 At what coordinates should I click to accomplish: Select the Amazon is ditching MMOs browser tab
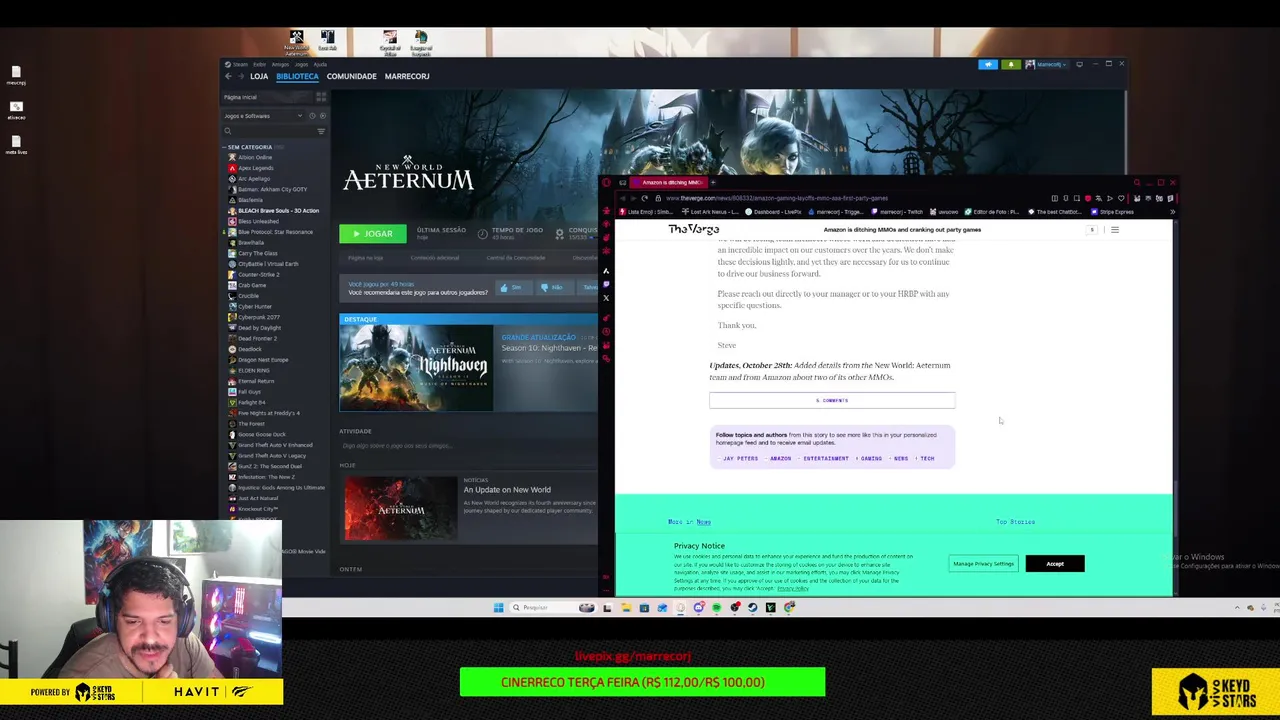668,183
